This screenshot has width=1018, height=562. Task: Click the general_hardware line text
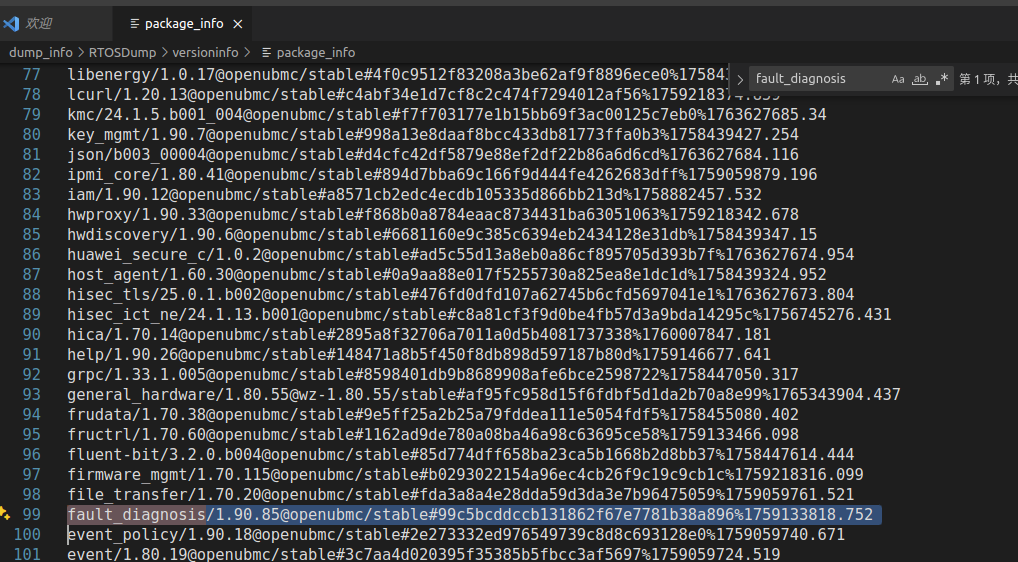point(484,395)
